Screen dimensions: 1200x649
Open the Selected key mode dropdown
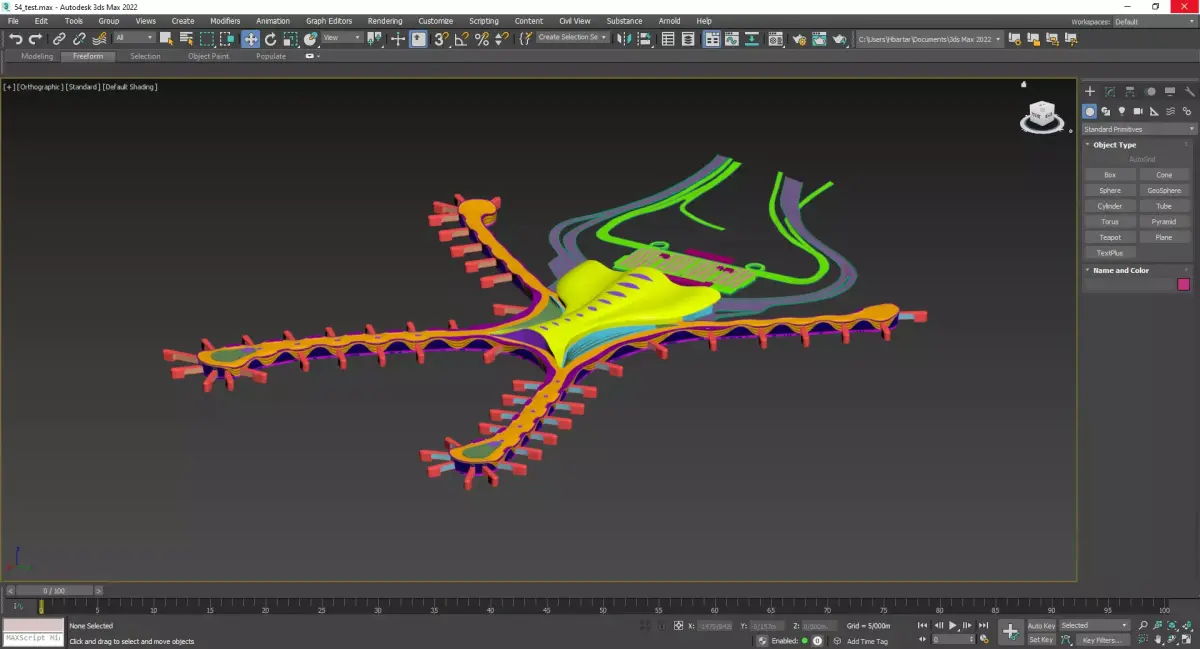pos(1094,626)
